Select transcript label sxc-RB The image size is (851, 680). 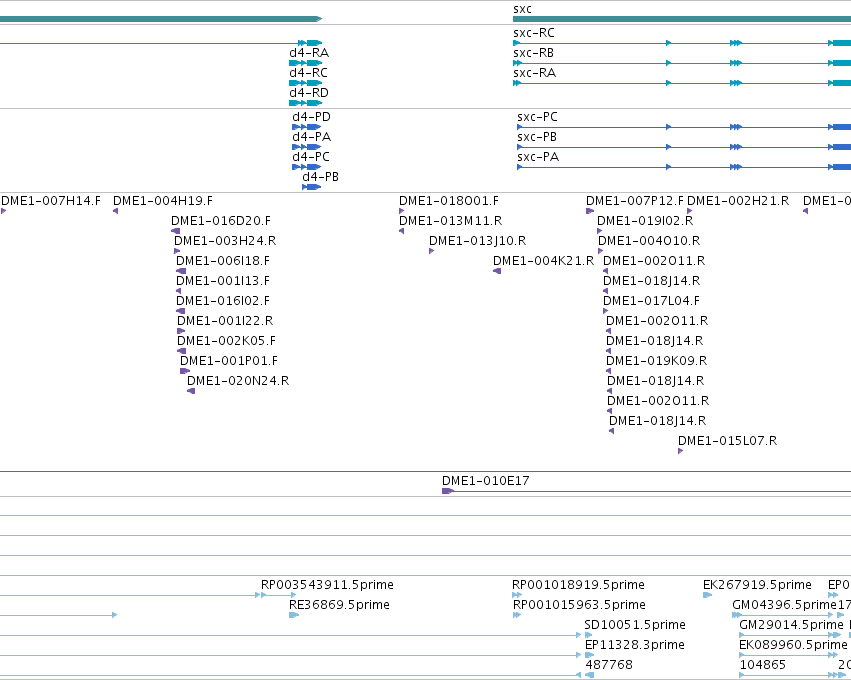pos(534,53)
